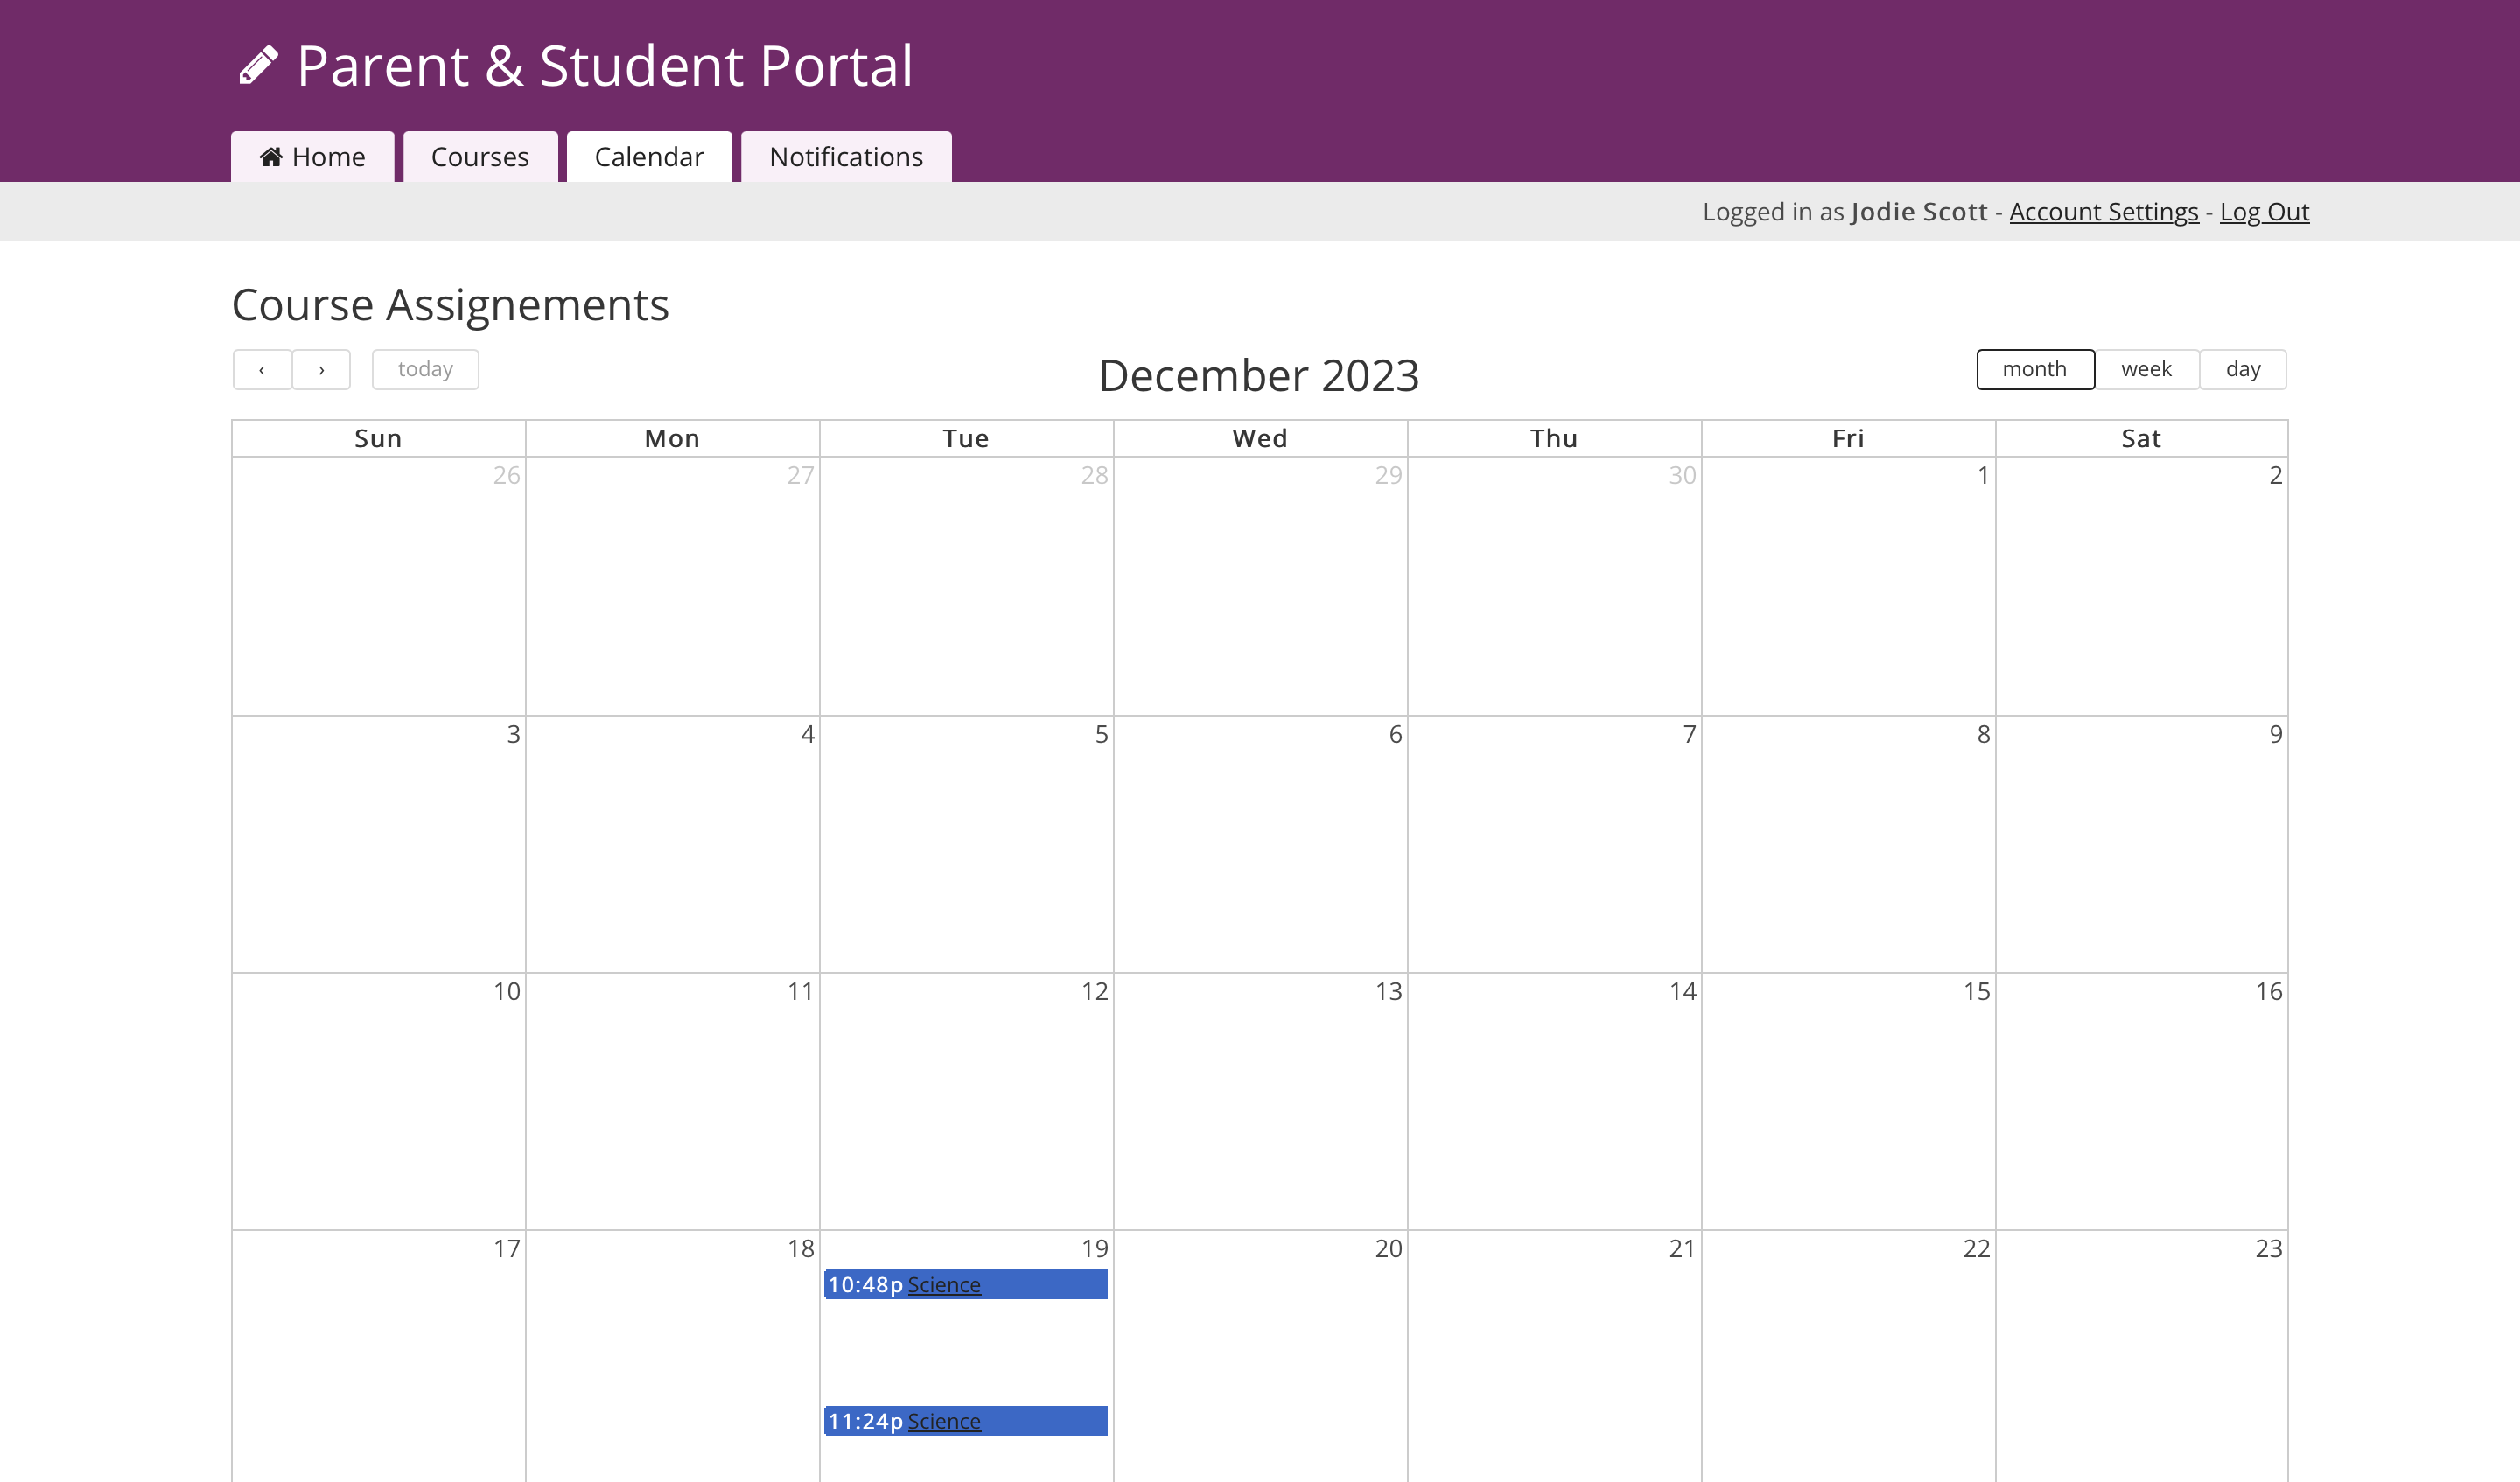The width and height of the screenshot is (2520, 1482).
Task: Open the Notifications tab
Action: point(846,157)
